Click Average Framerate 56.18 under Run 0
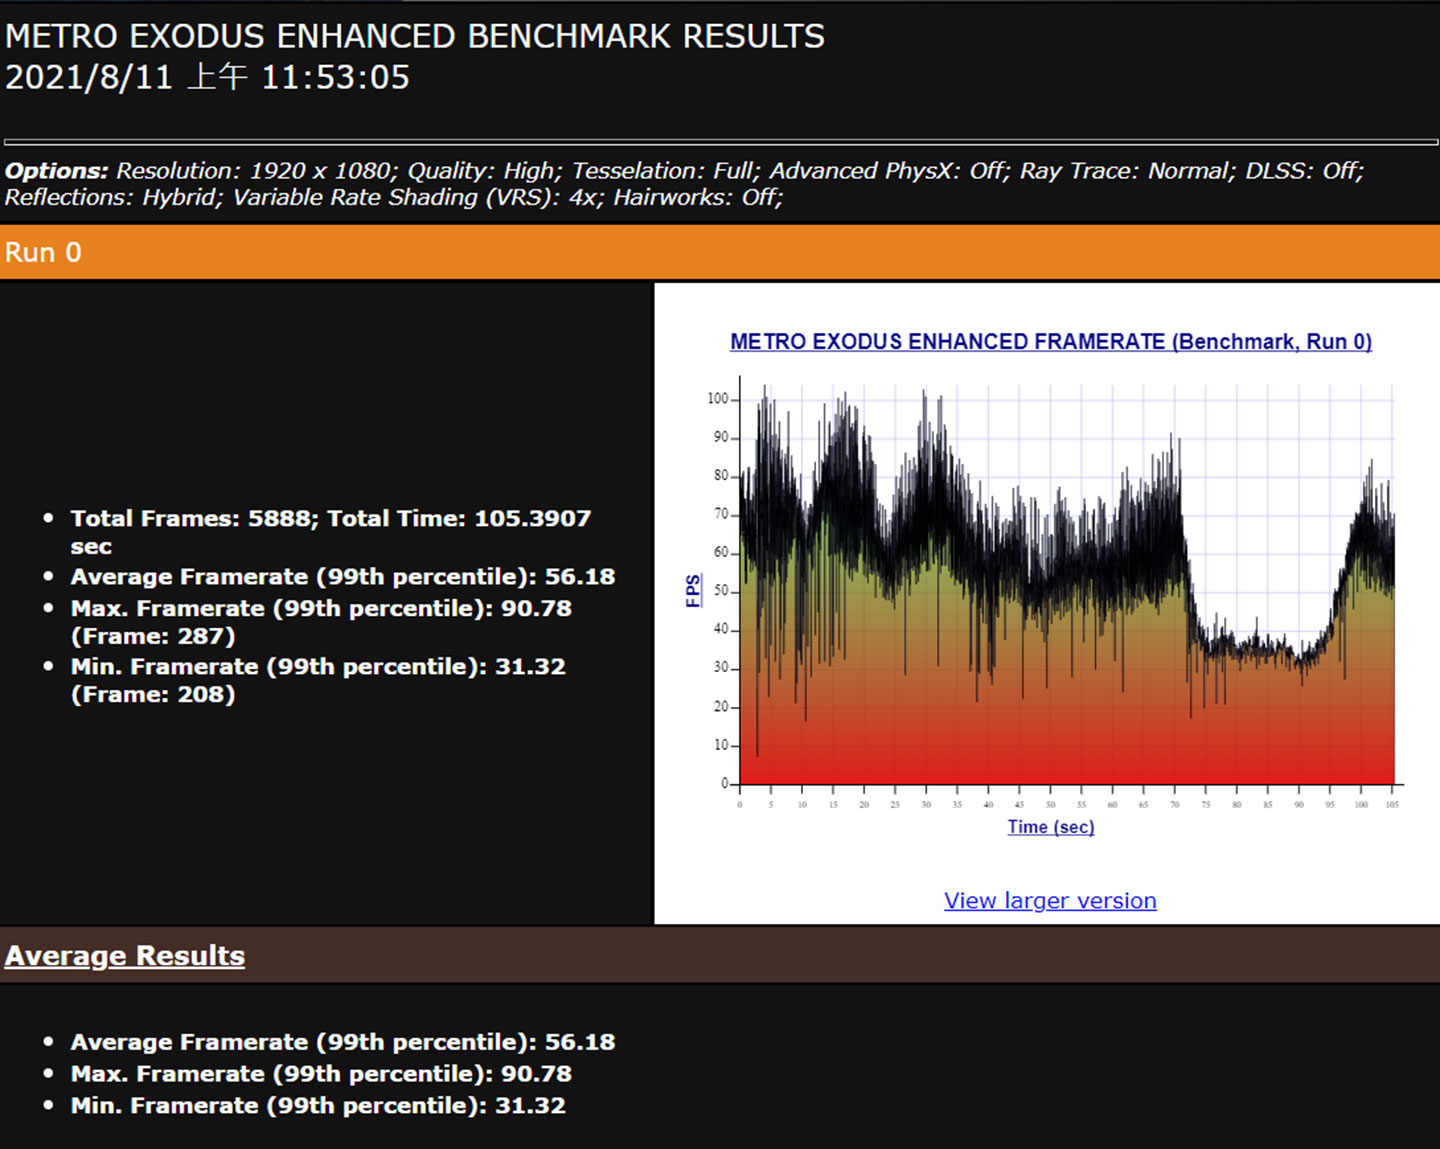The height and width of the screenshot is (1149, 1440). click(x=342, y=577)
